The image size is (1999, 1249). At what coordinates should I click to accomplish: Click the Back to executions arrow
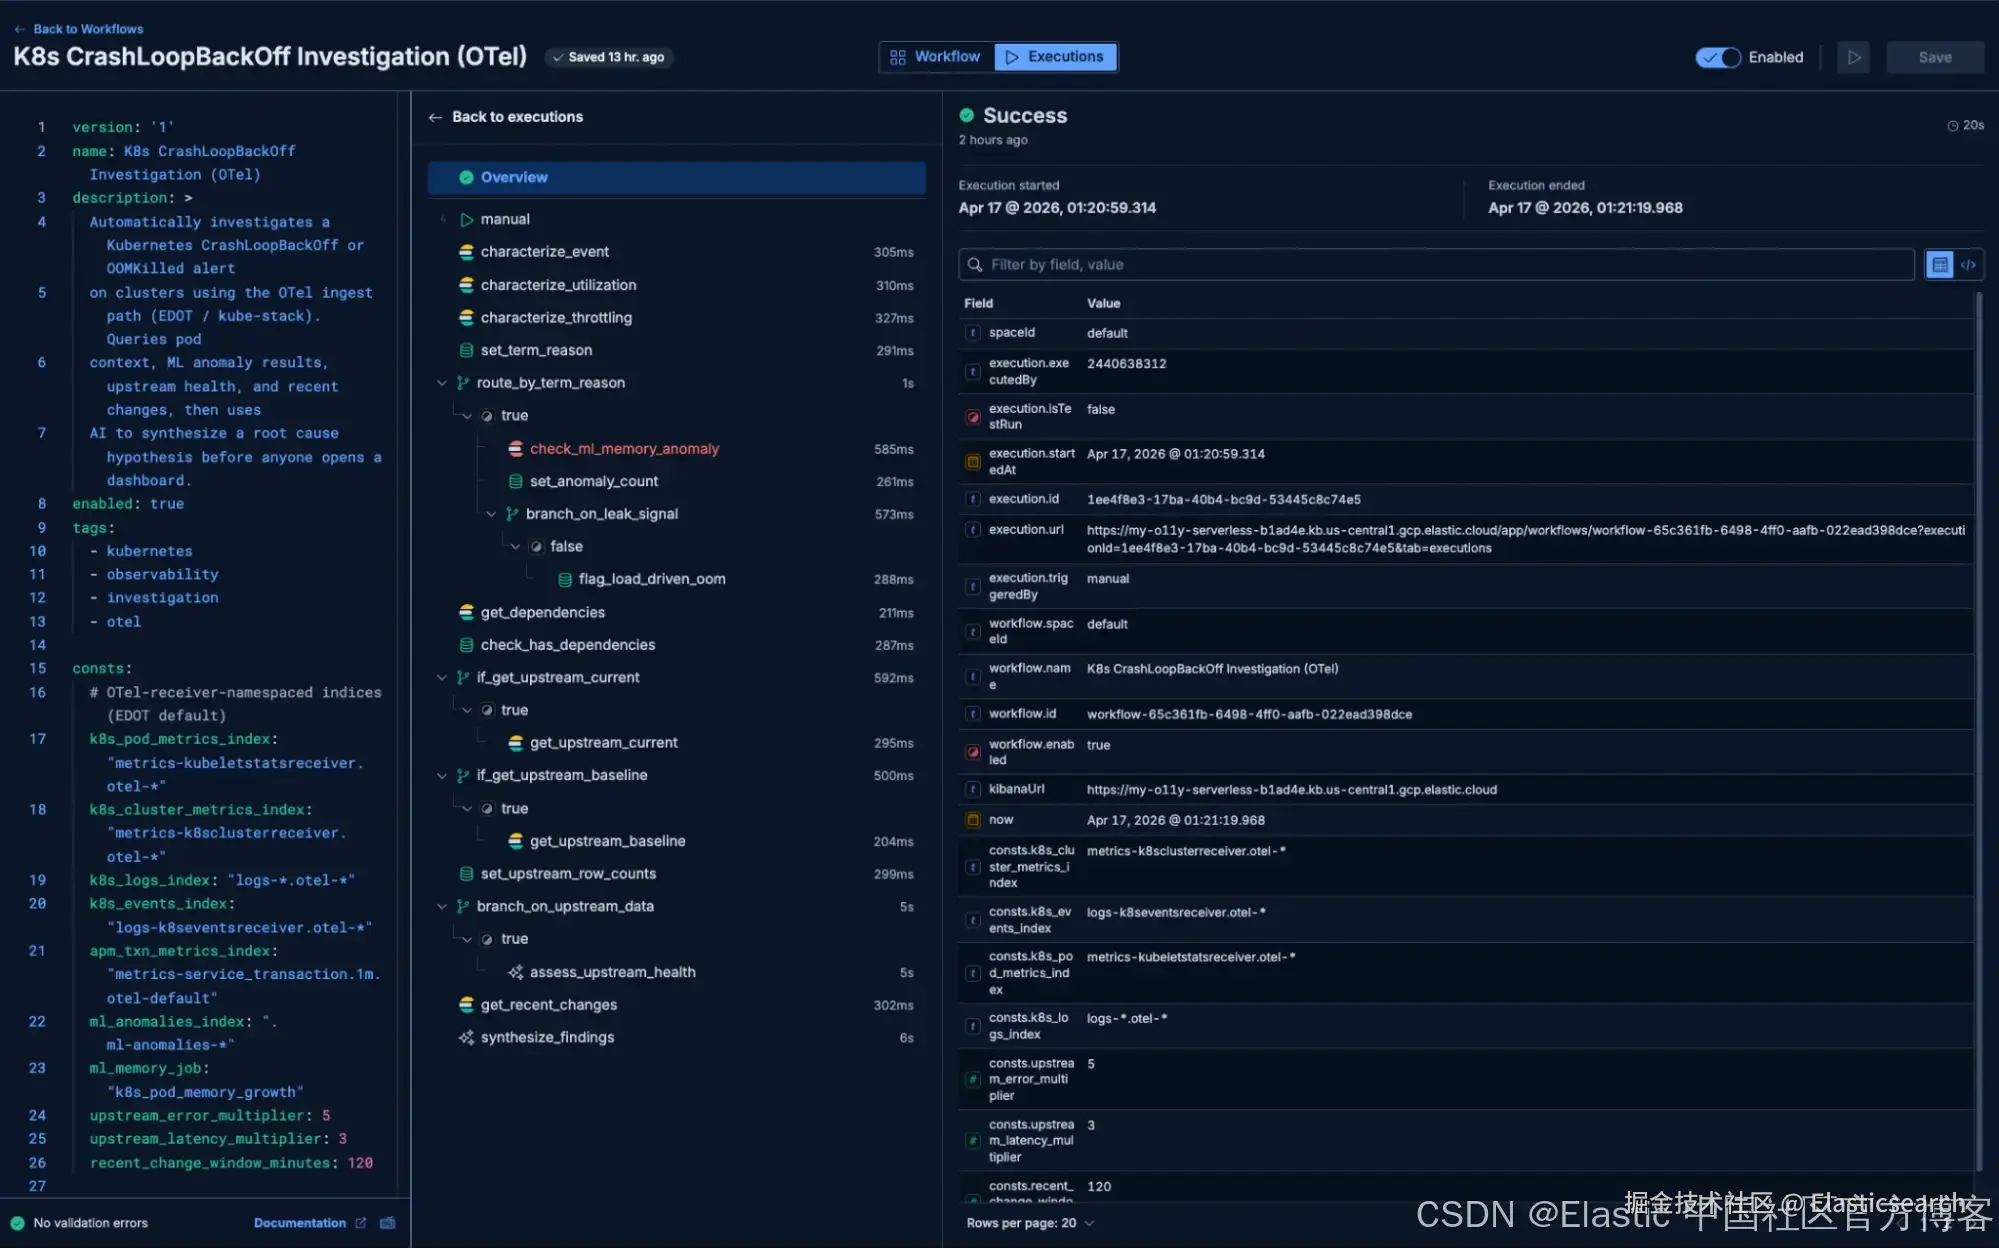click(435, 117)
